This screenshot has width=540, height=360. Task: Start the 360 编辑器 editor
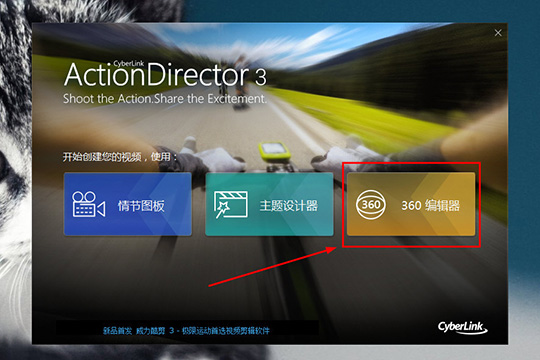pos(411,204)
